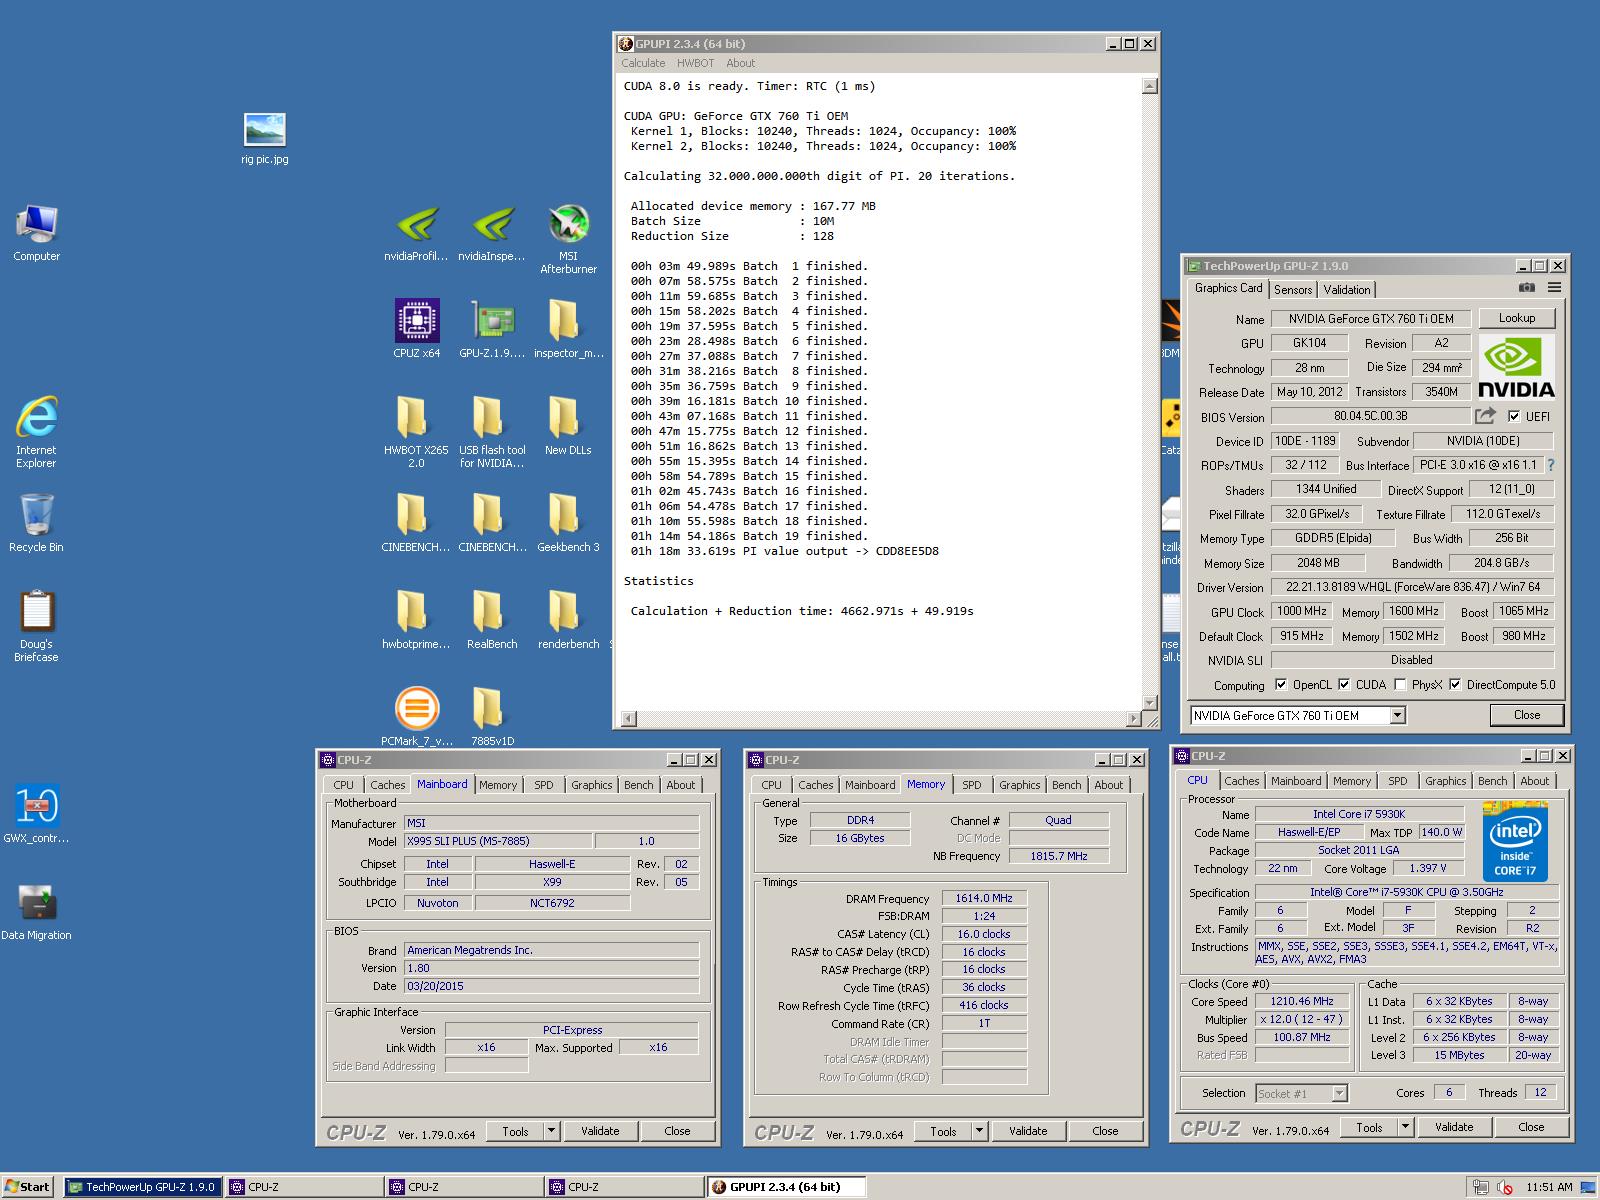The width and height of the screenshot is (1600, 1200).
Task: Toggle the PhysX checkbox
Action: point(1400,685)
